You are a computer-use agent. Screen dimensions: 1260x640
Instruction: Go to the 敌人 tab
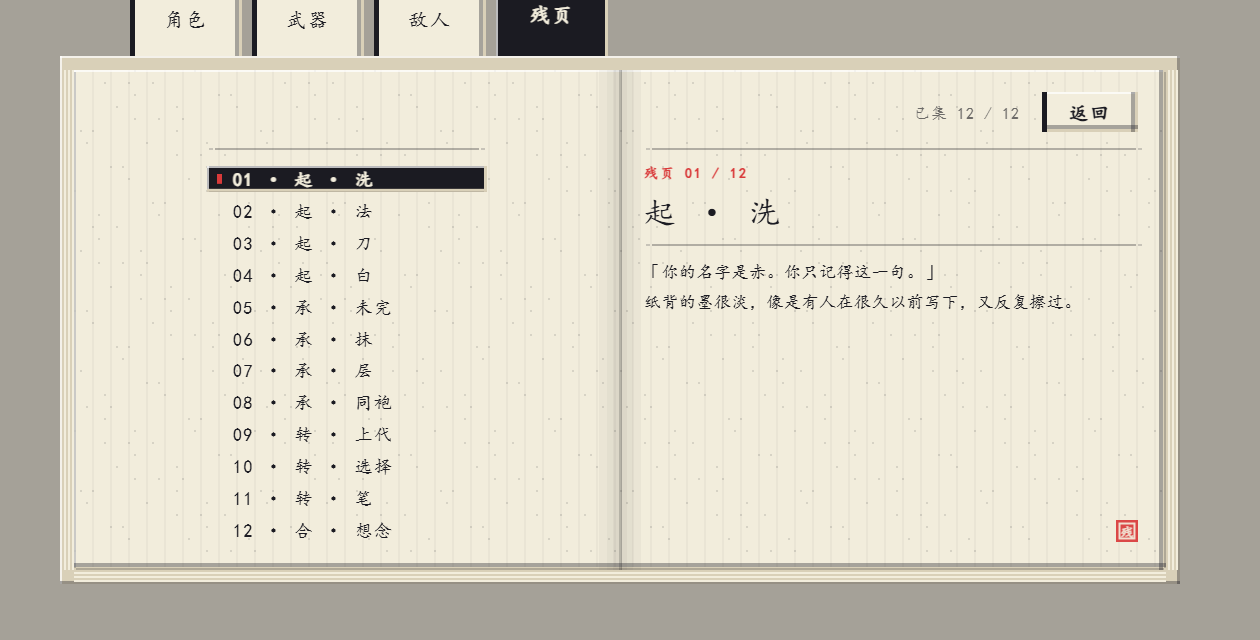point(429,27)
